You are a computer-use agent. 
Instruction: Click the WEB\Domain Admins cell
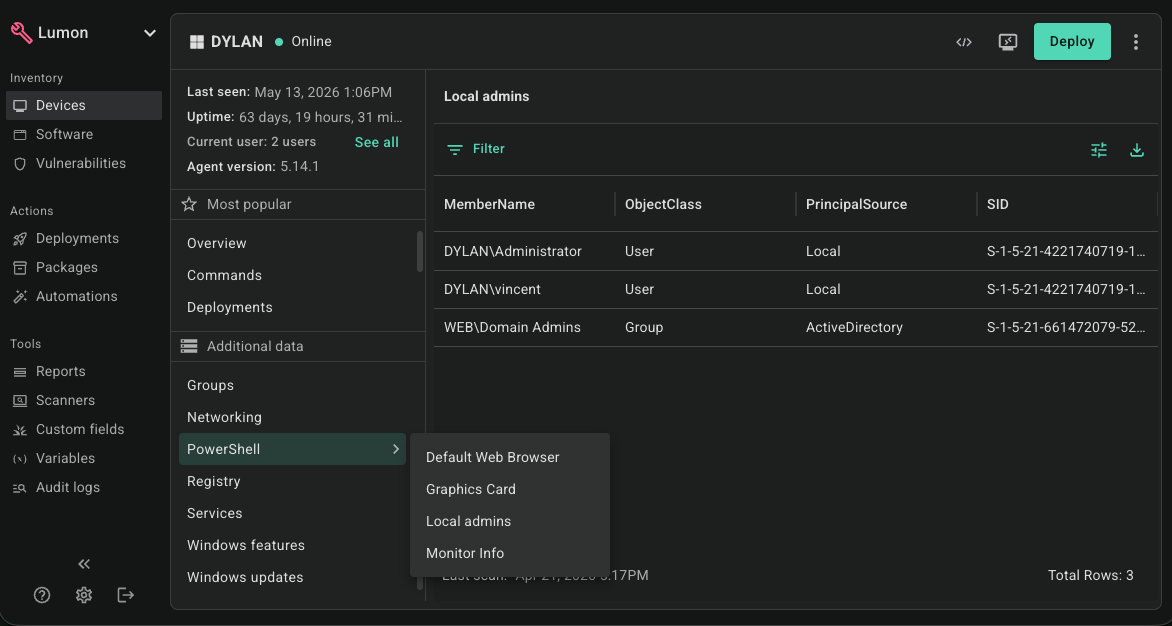pyautogui.click(x=512, y=328)
